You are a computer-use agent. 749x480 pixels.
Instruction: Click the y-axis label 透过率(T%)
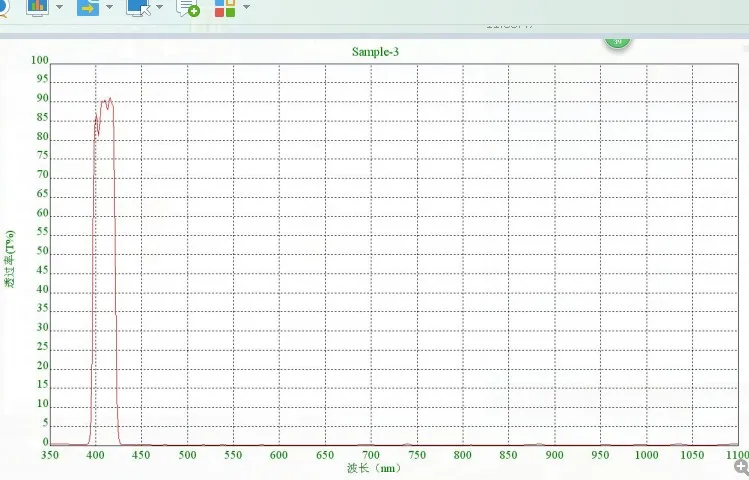[x=10, y=259]
